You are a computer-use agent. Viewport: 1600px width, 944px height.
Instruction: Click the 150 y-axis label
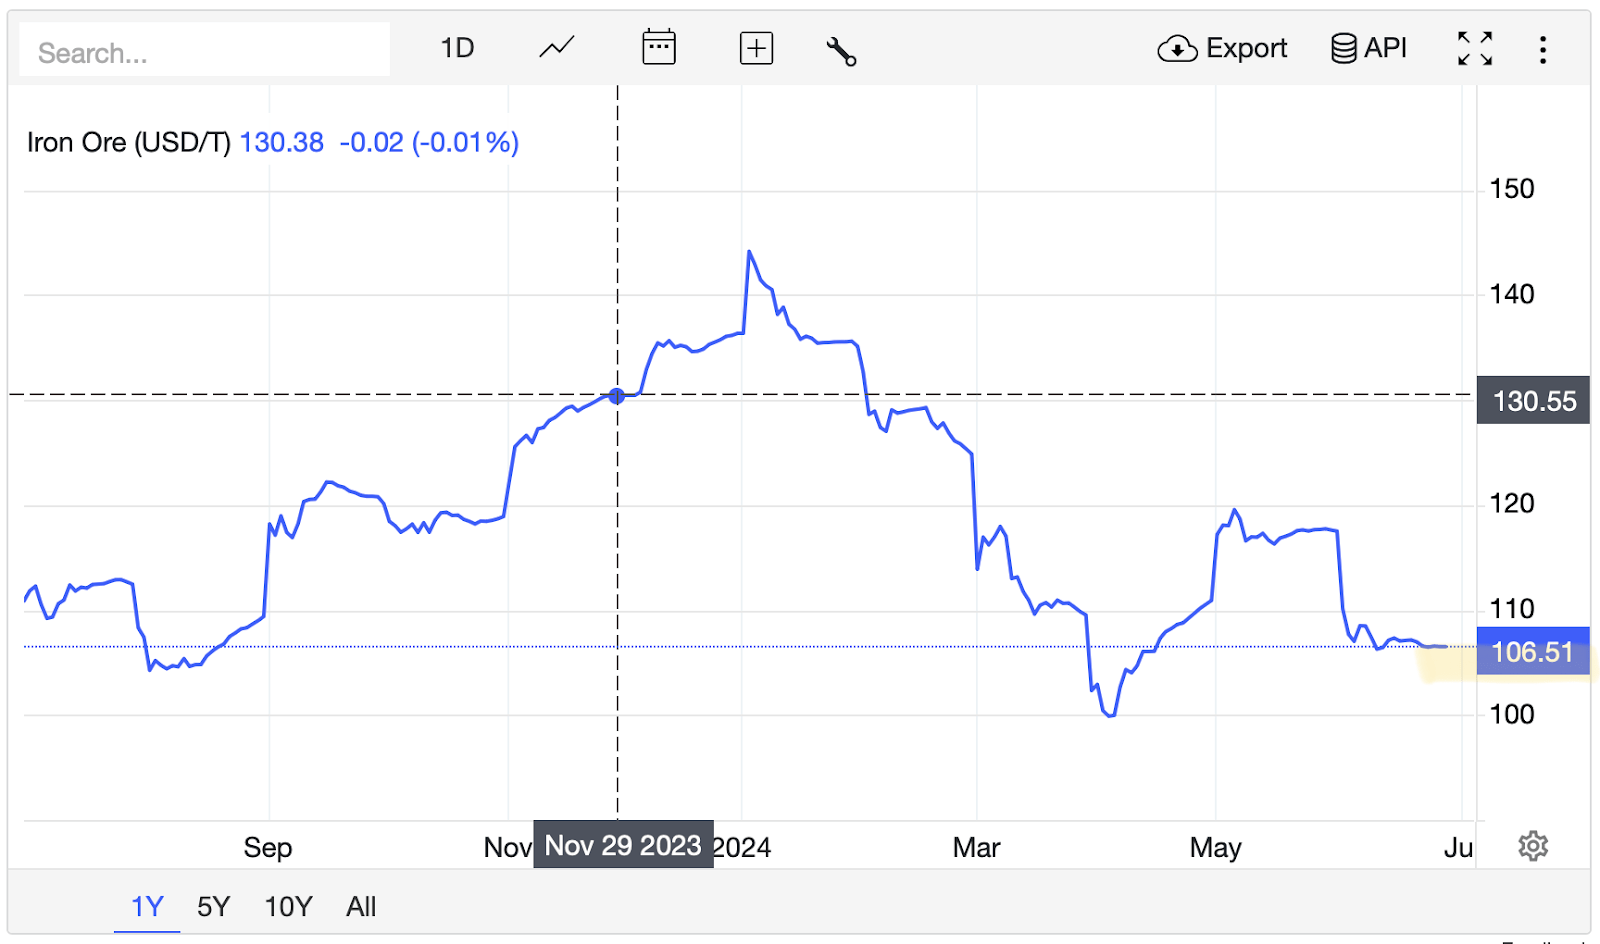1512,189
